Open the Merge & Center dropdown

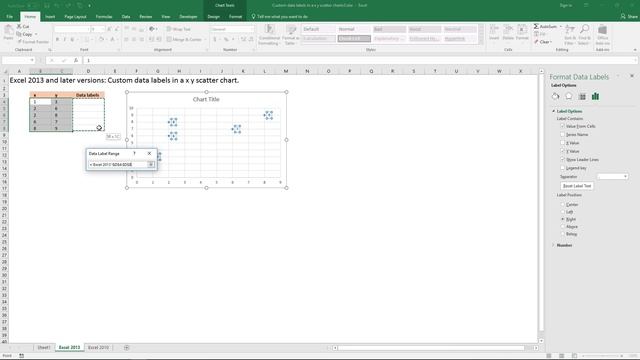(205, 40)
